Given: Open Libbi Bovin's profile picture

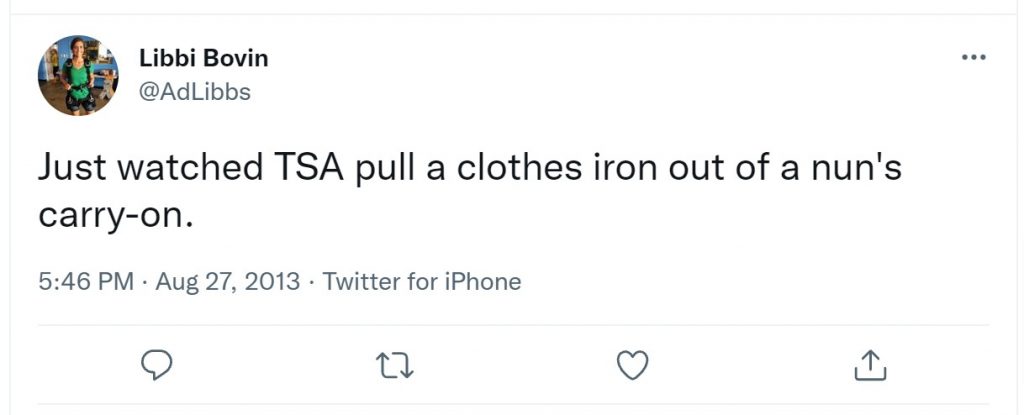Looking at the screenshot, I should pos(78,75).
